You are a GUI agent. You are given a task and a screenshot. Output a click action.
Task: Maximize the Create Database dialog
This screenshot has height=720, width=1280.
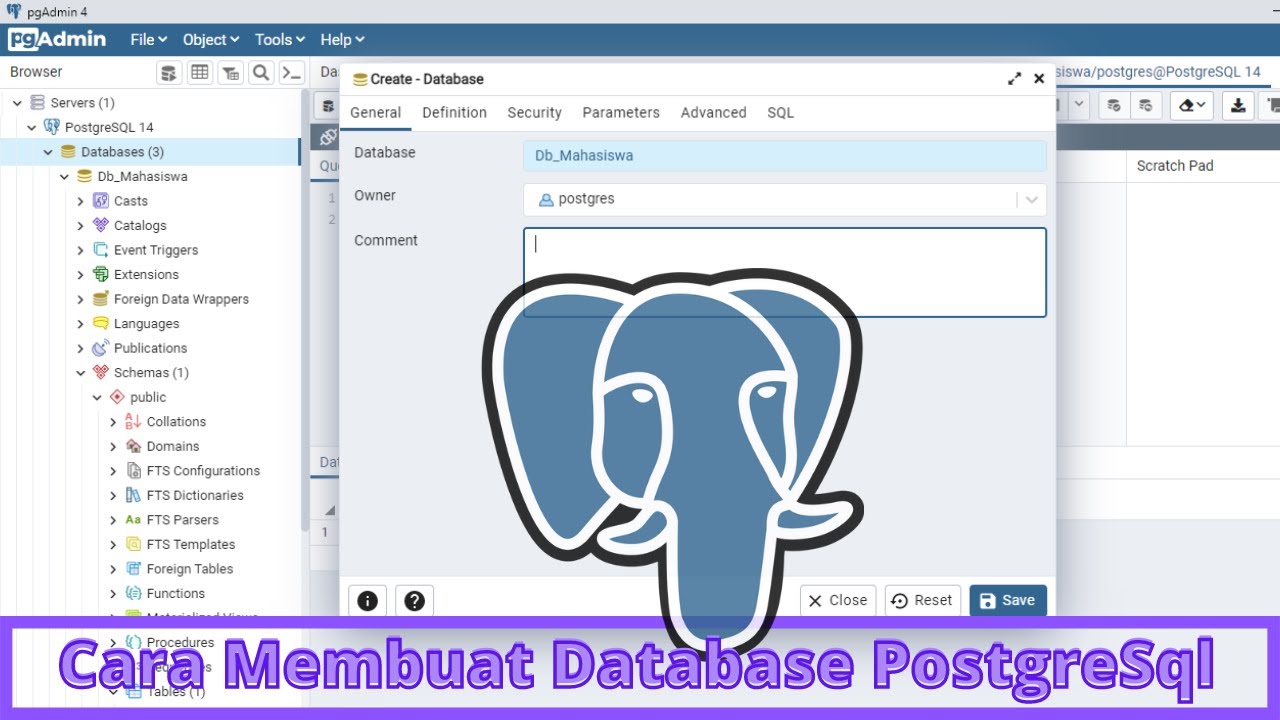click(x=1014, y=79)
